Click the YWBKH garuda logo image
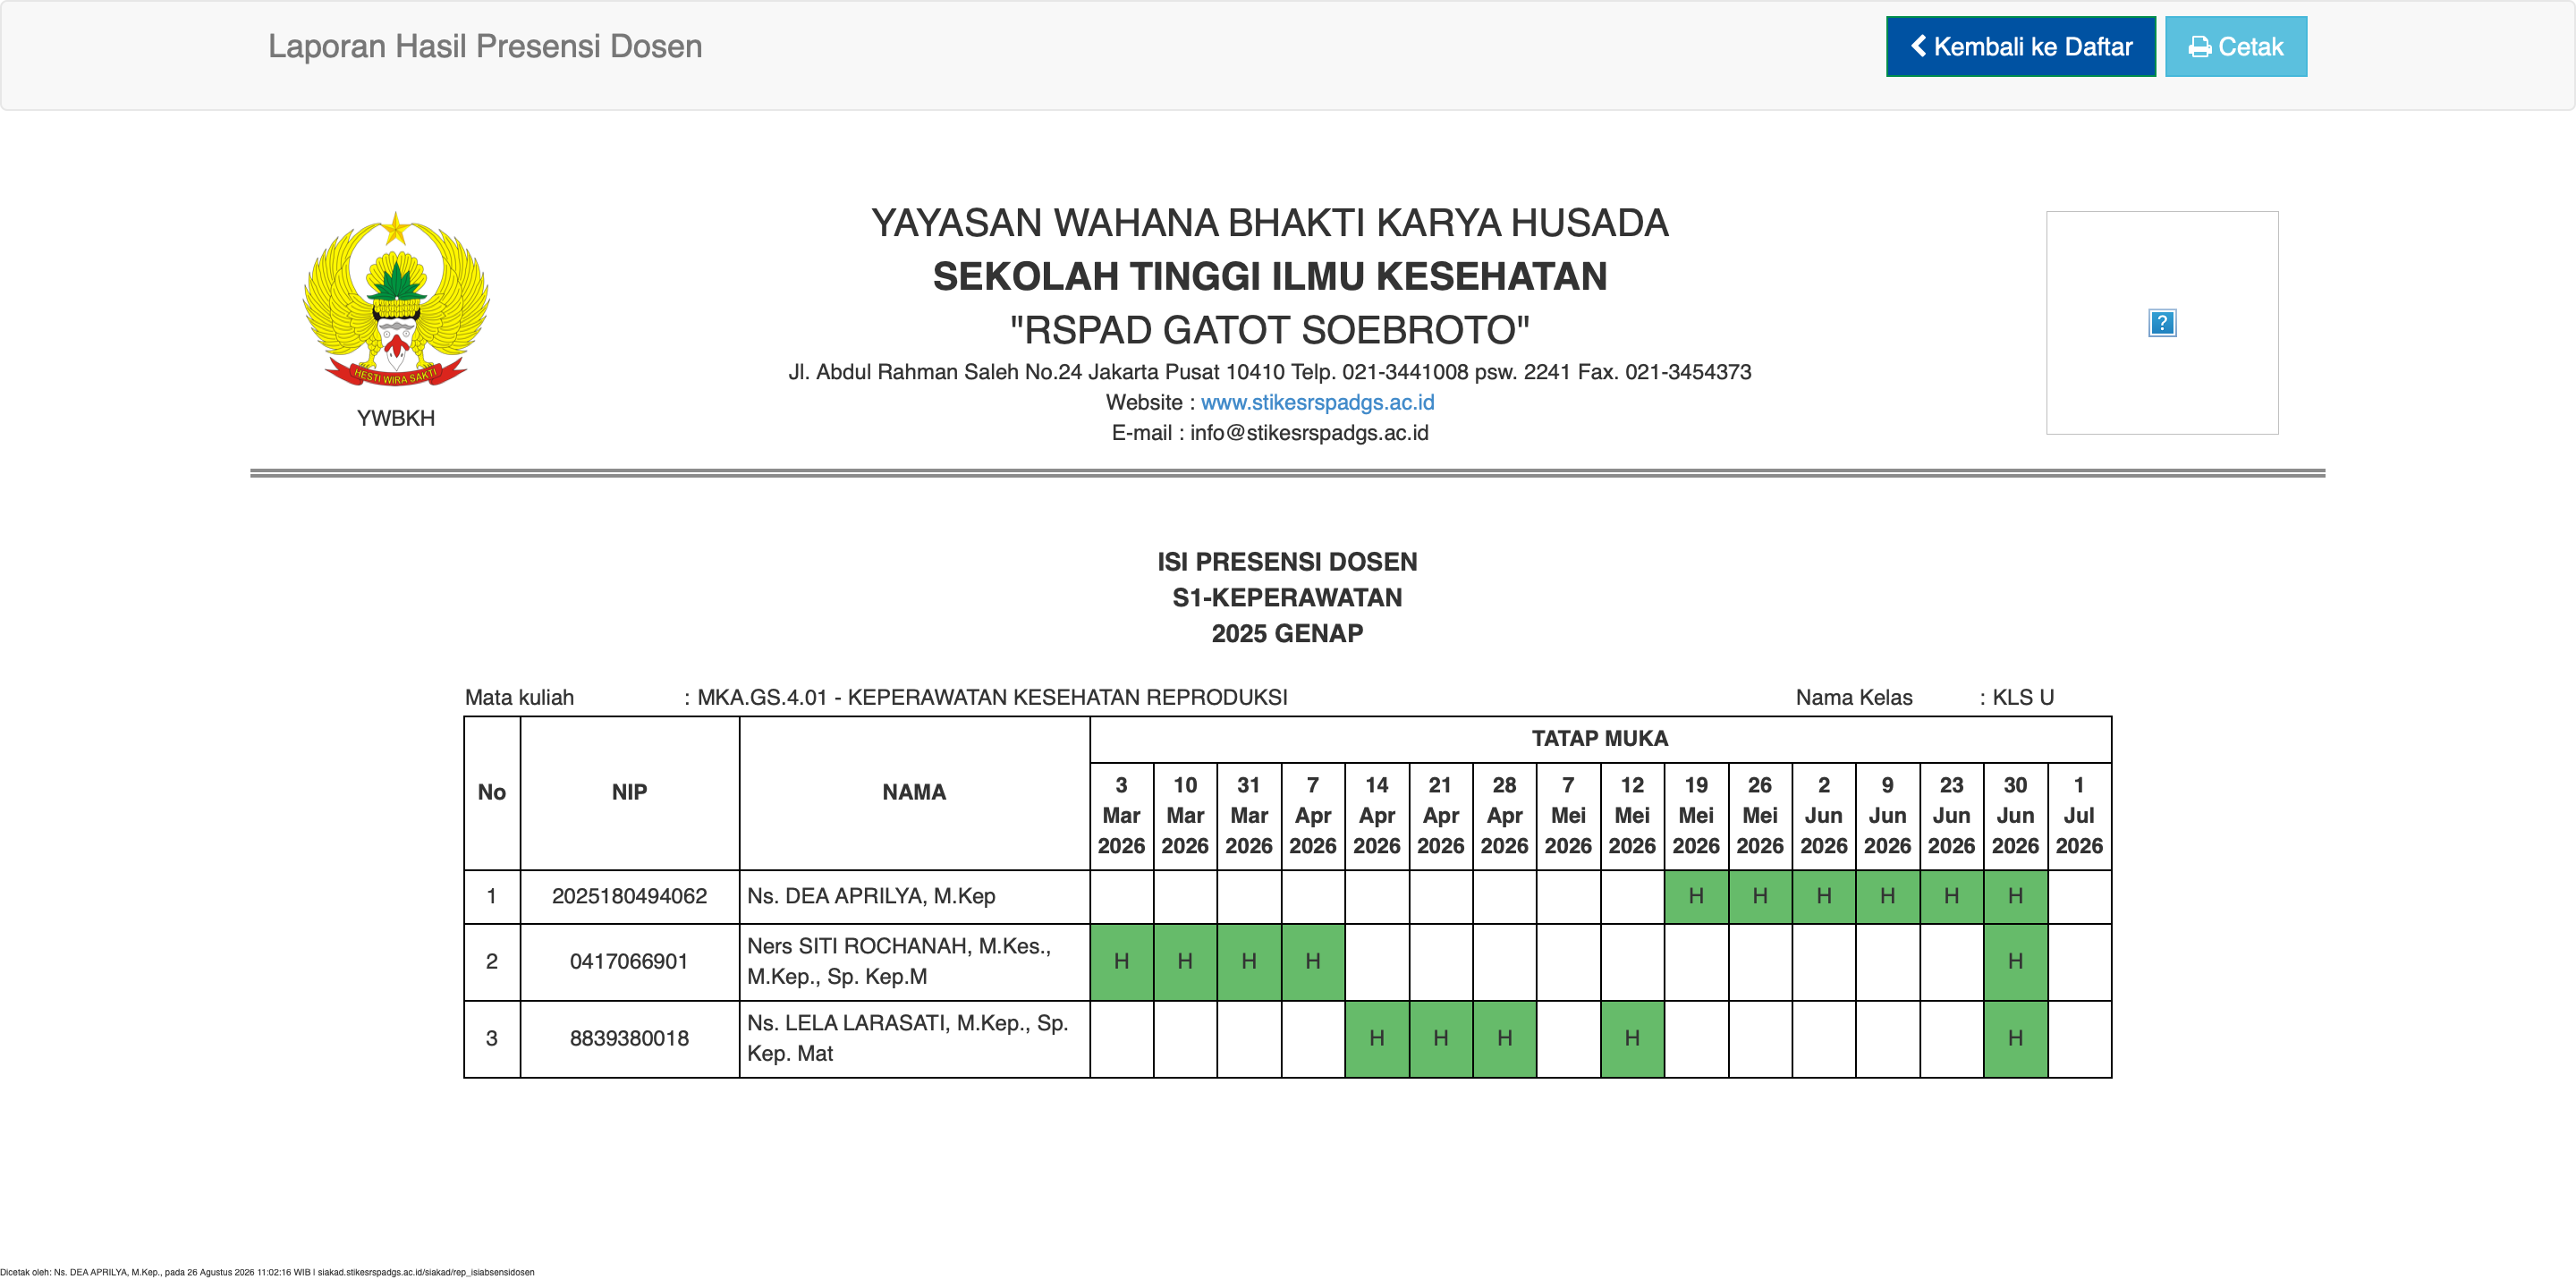 click(396, 300)
